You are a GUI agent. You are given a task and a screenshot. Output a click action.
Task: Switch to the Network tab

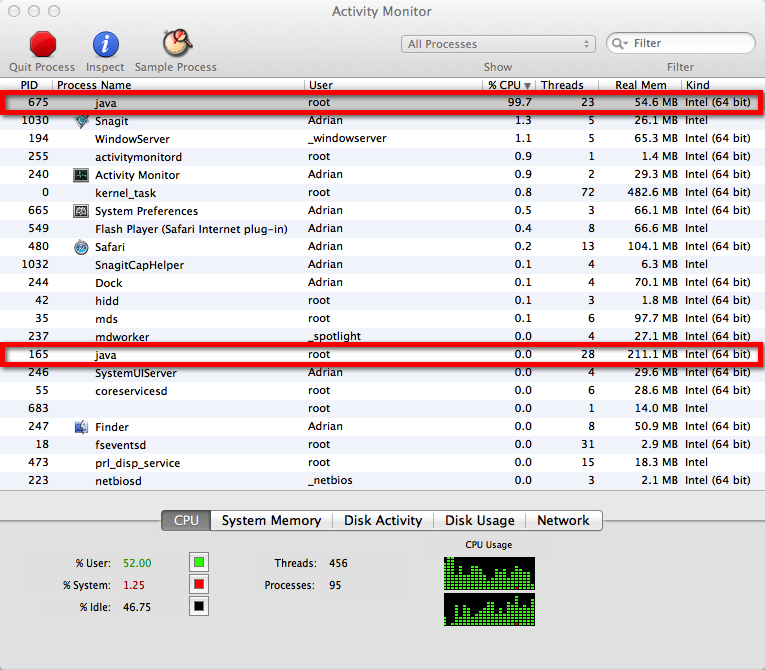coord(564,520)
